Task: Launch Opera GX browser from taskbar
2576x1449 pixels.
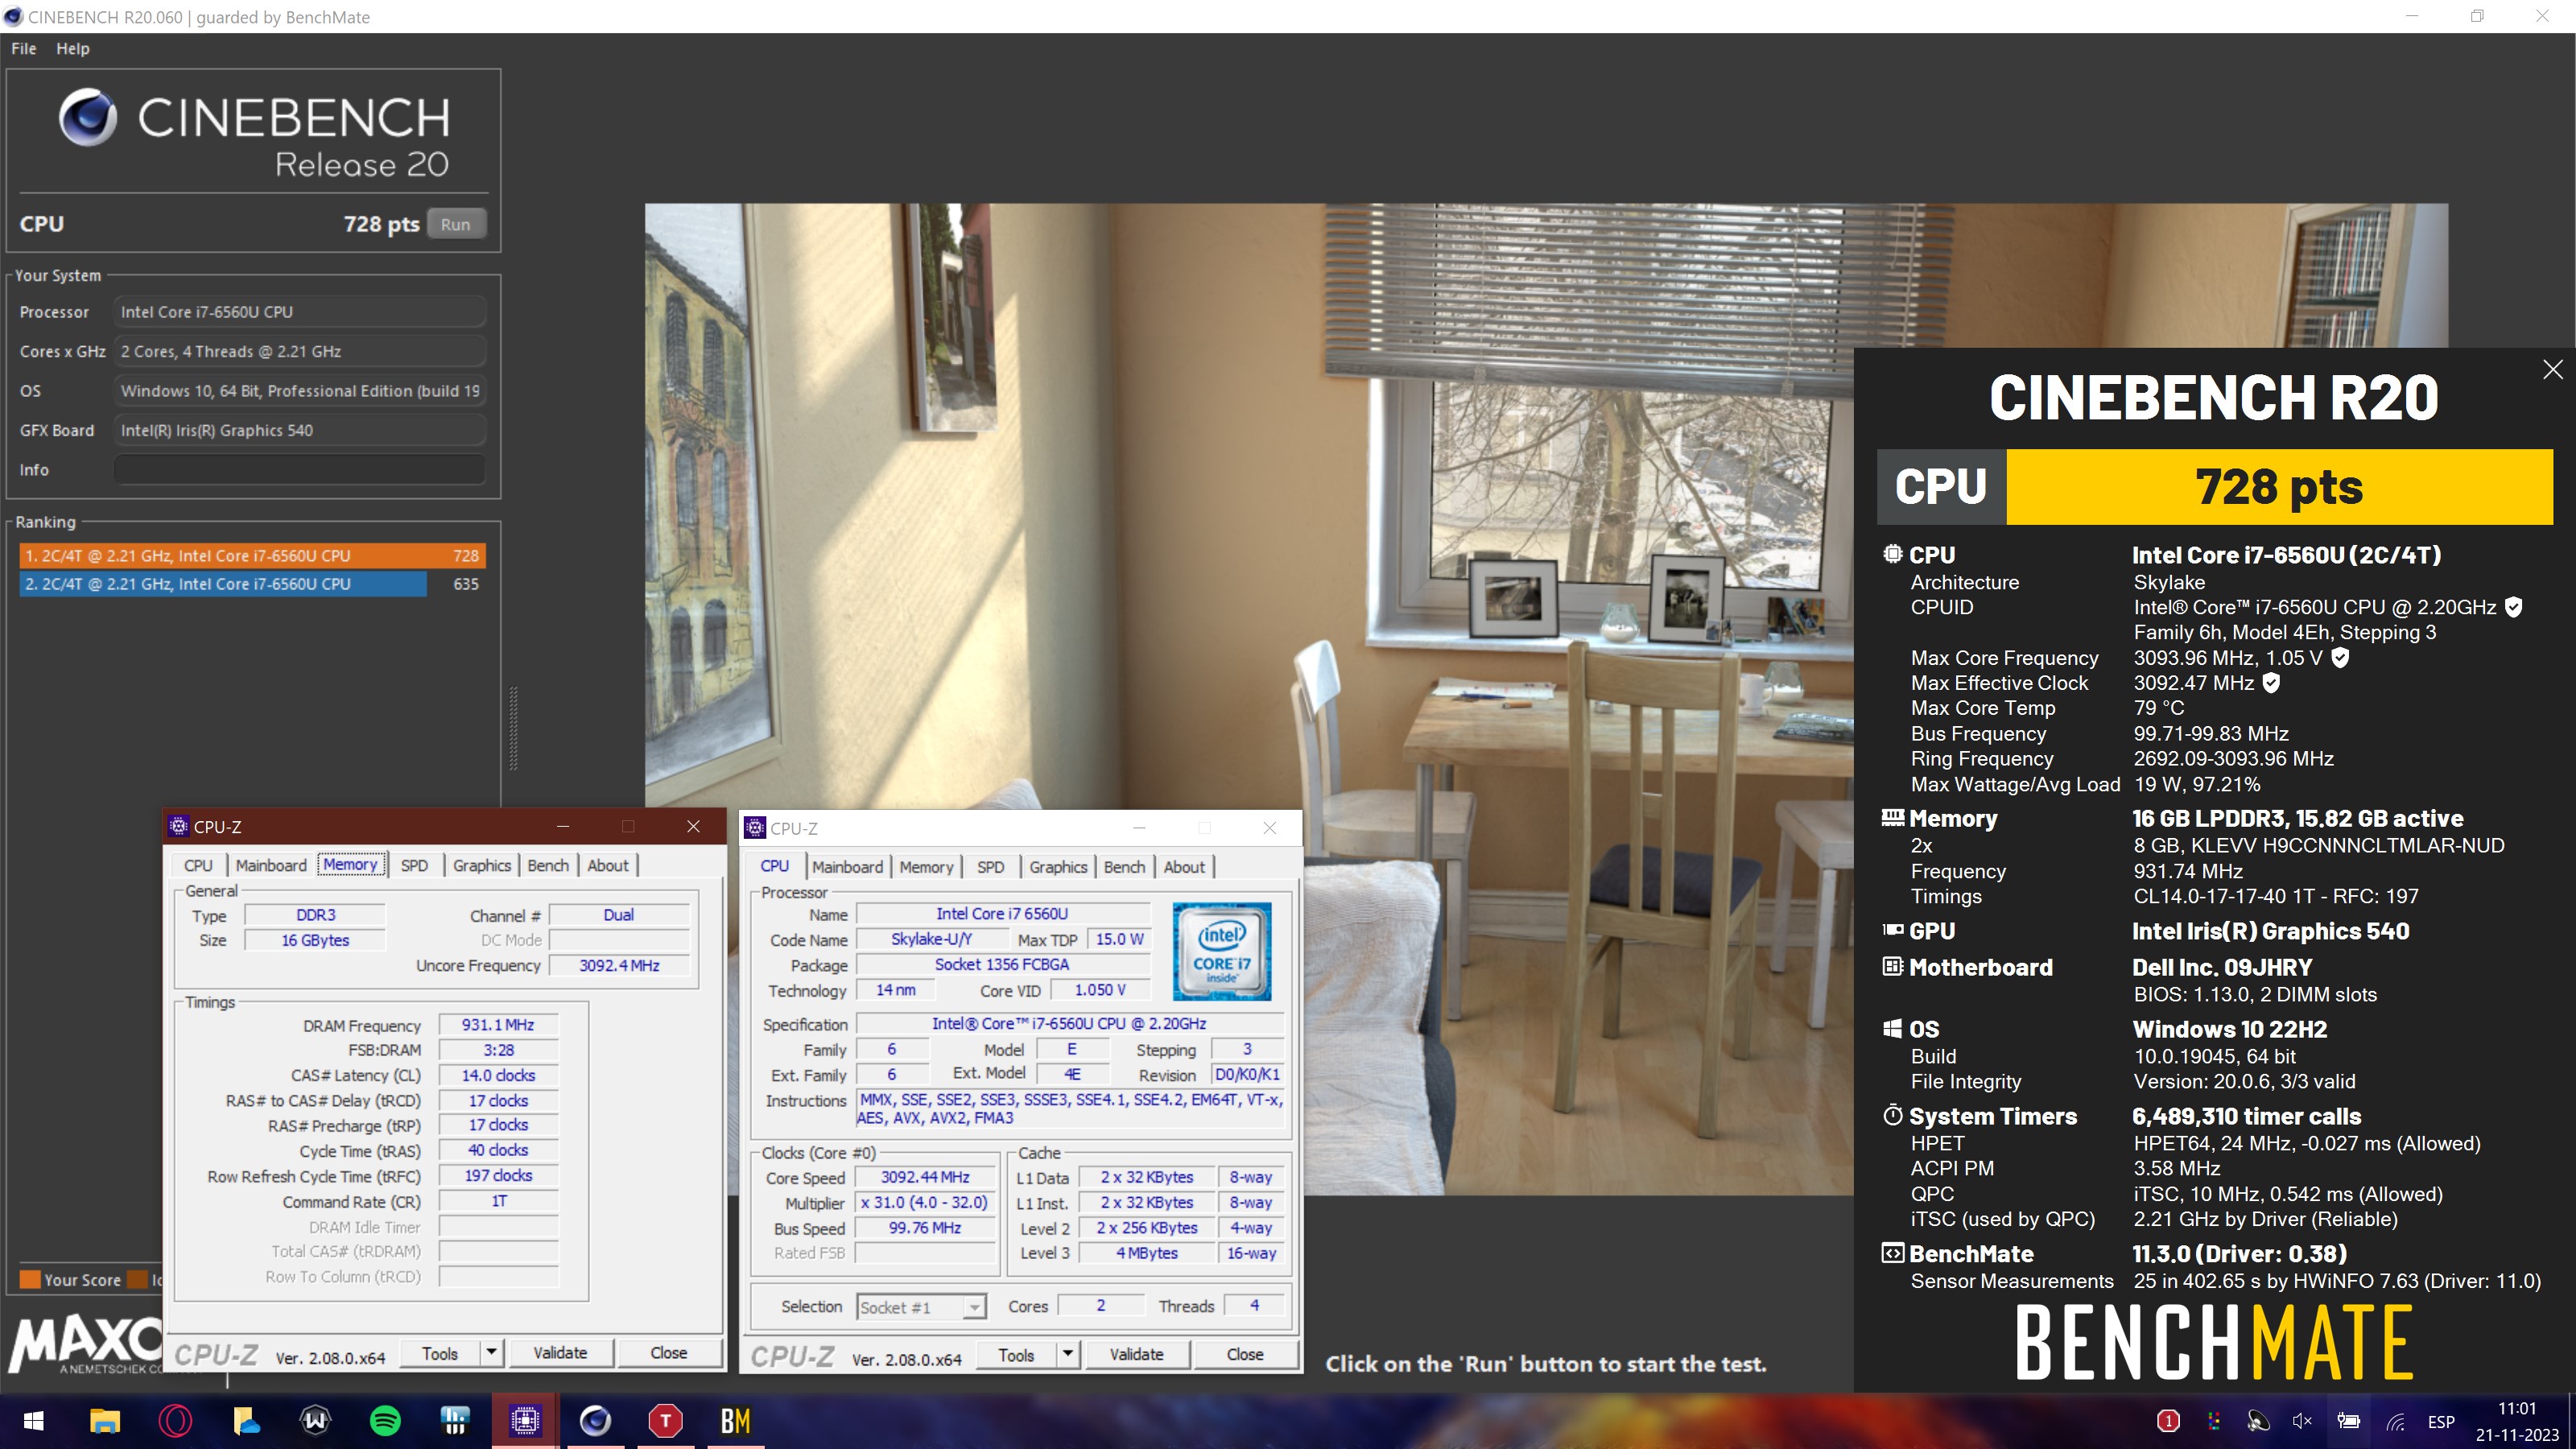Action: [175, 1421]
